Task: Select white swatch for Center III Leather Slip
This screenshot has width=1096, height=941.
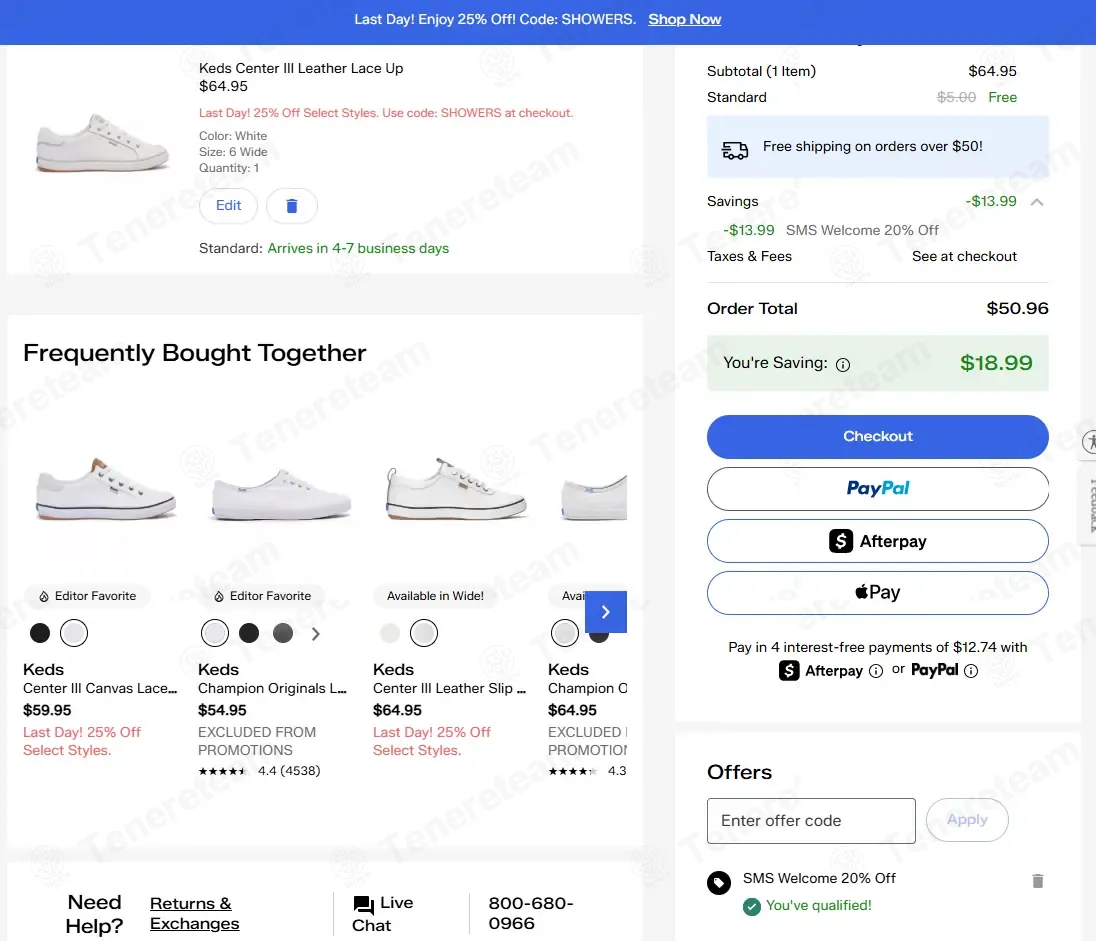Action: [x=424, y=633]
